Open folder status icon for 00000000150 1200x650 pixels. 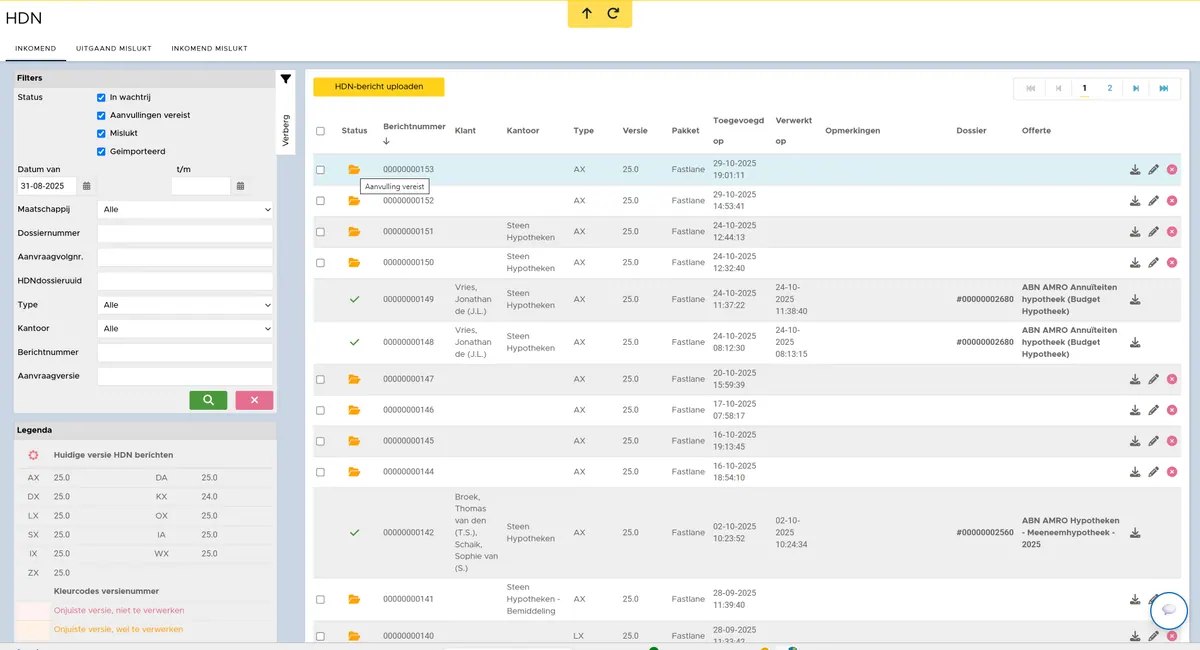point(354,263)
